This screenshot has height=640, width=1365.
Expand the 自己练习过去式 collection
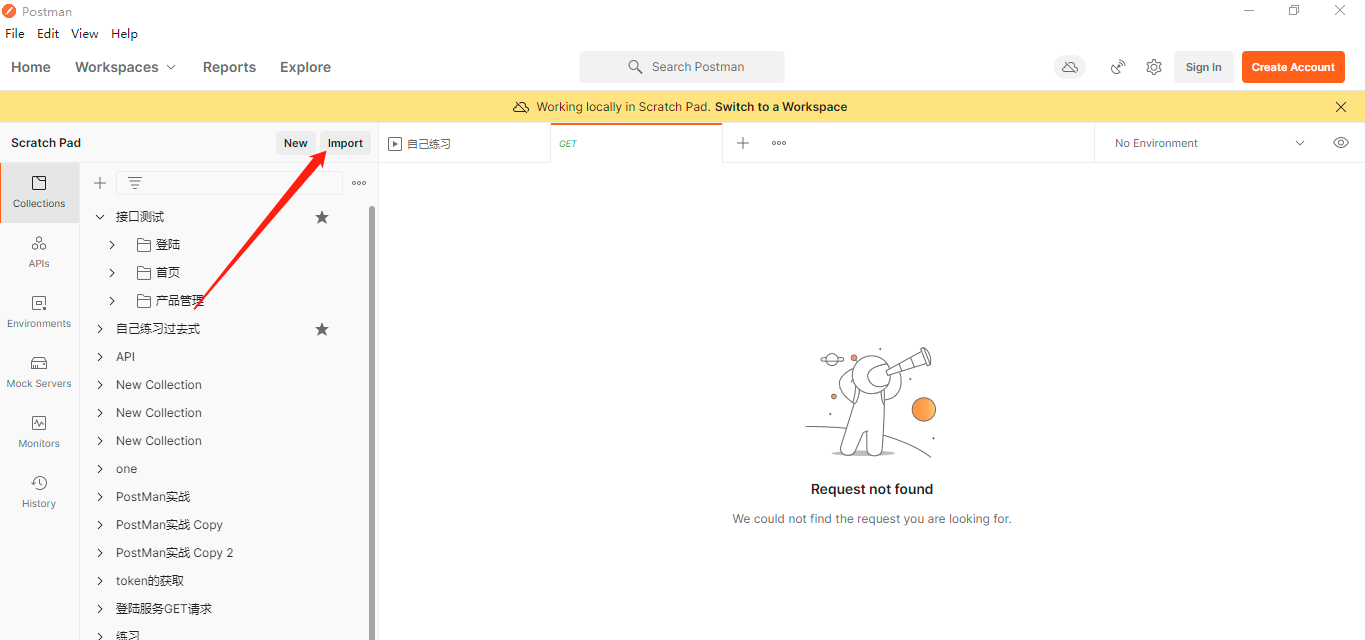point(100,329)
